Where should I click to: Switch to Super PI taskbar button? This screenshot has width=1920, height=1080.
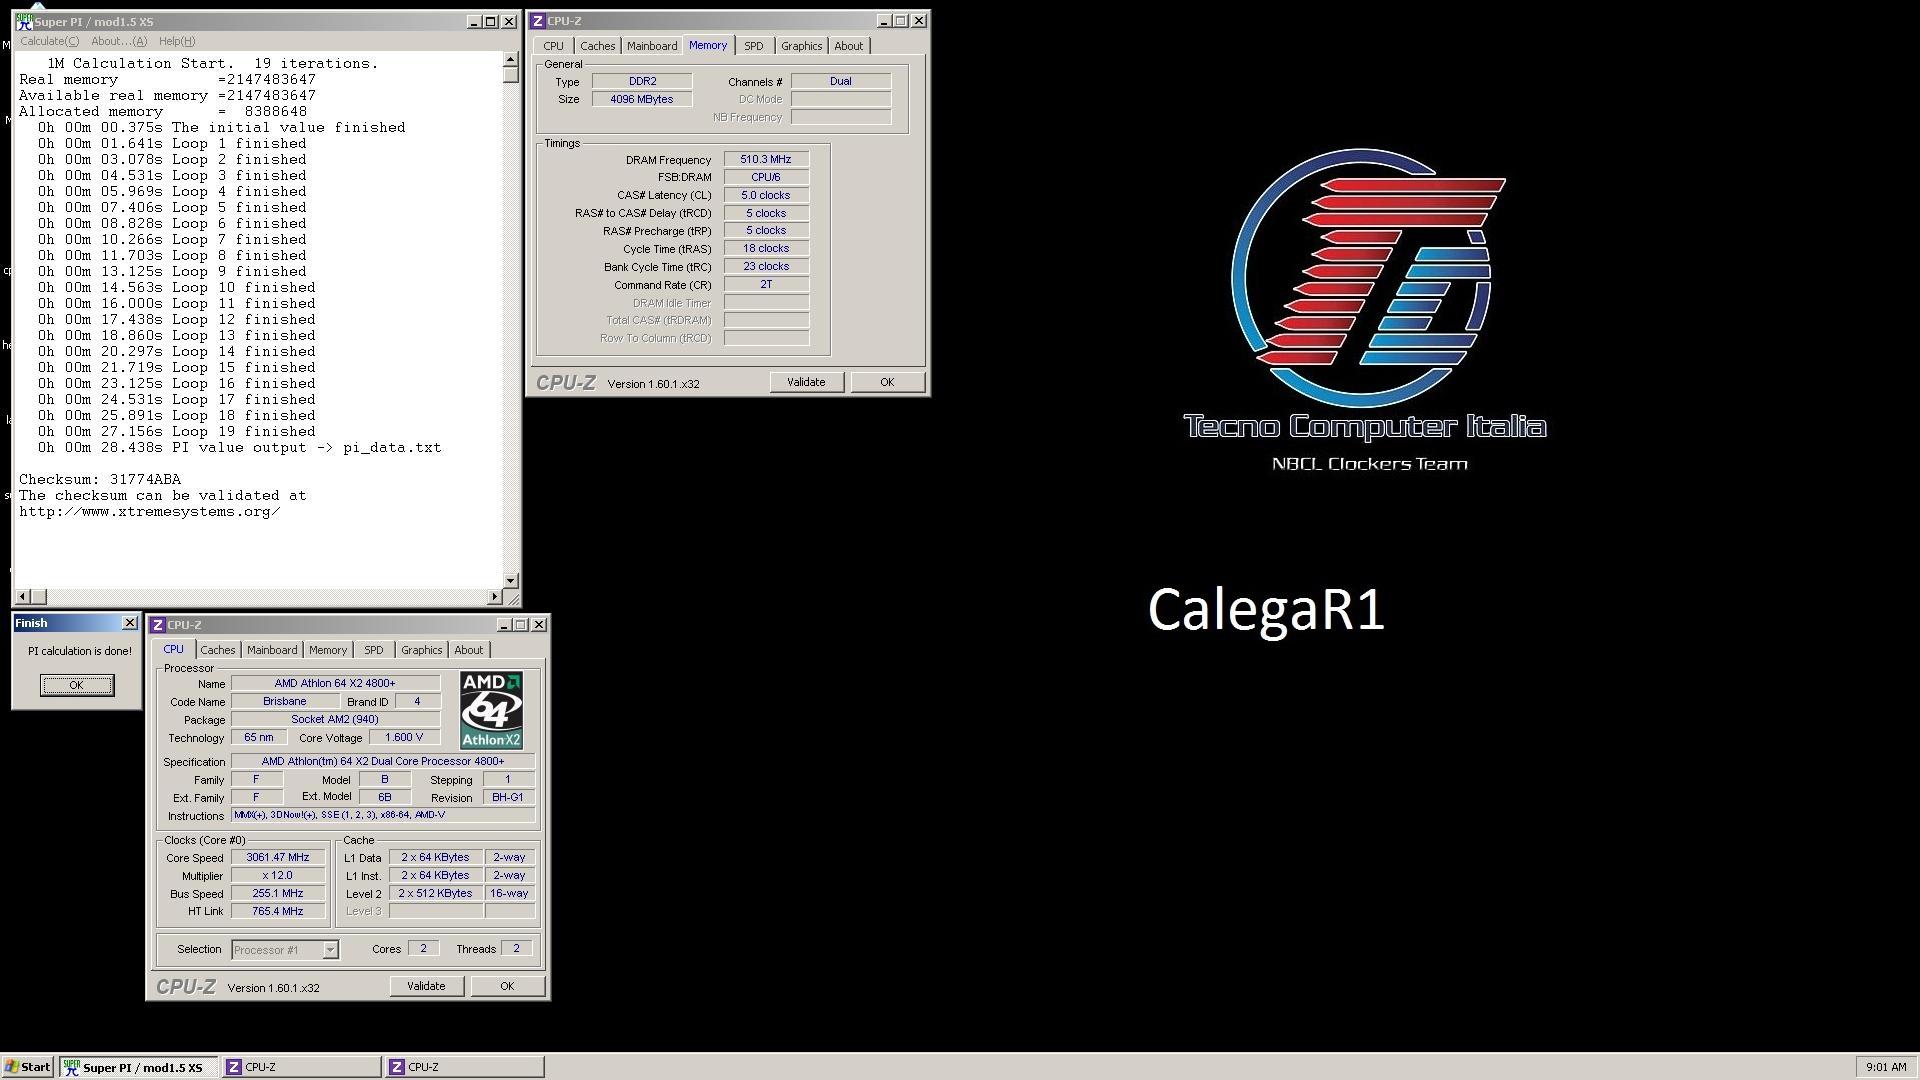137,1067
